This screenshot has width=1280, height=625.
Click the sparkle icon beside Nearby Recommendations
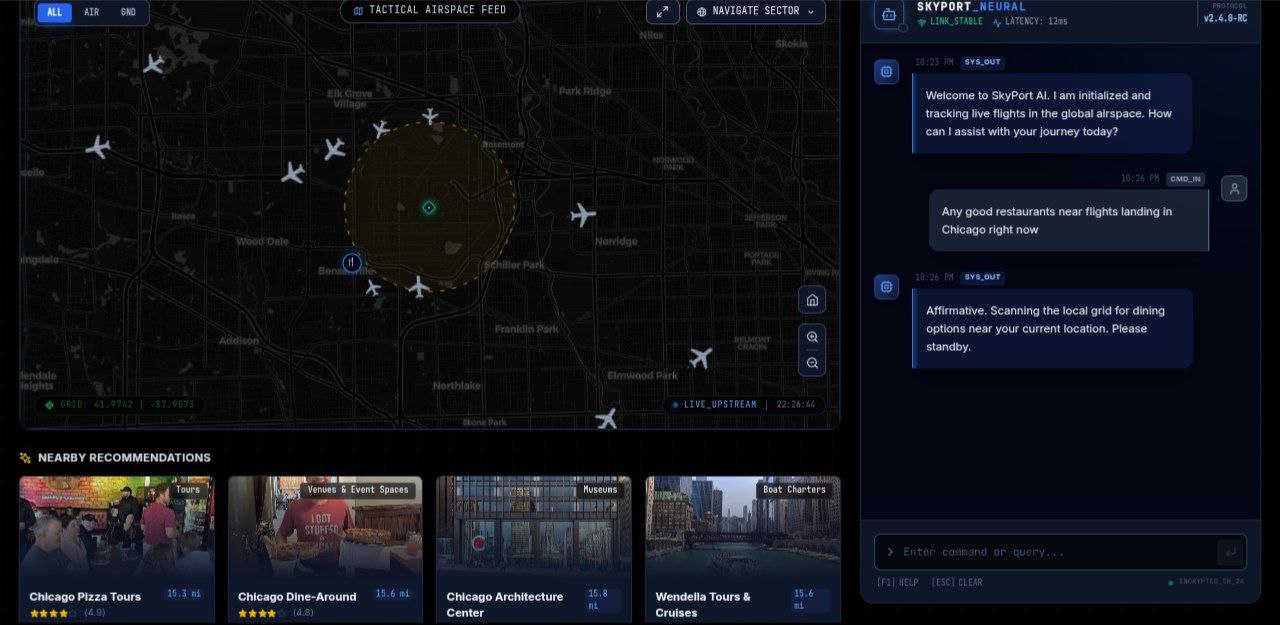26,458
